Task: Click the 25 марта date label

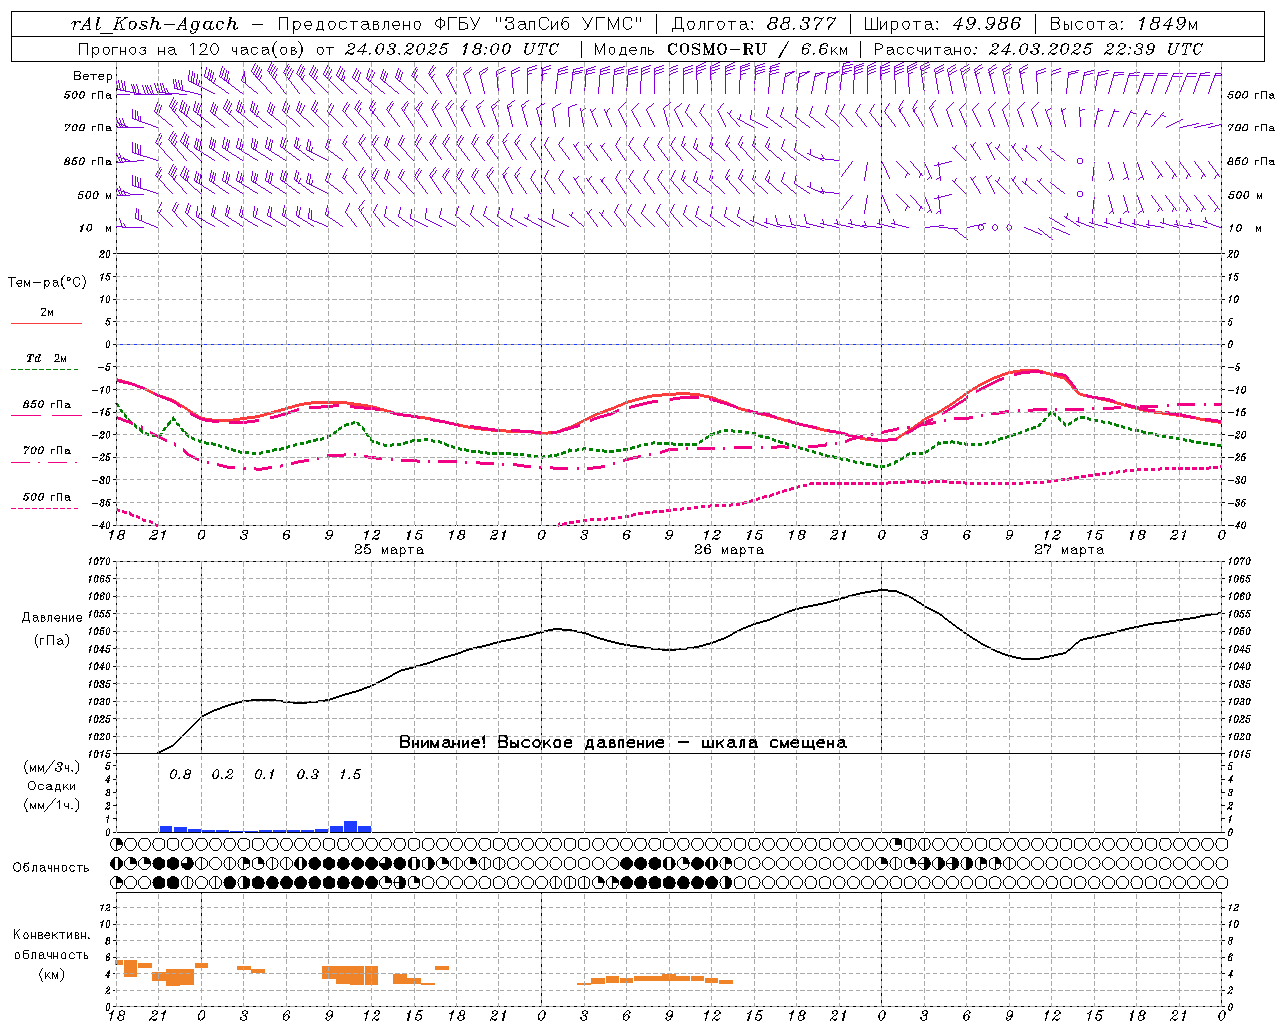Action: click(x=389, y=550)
